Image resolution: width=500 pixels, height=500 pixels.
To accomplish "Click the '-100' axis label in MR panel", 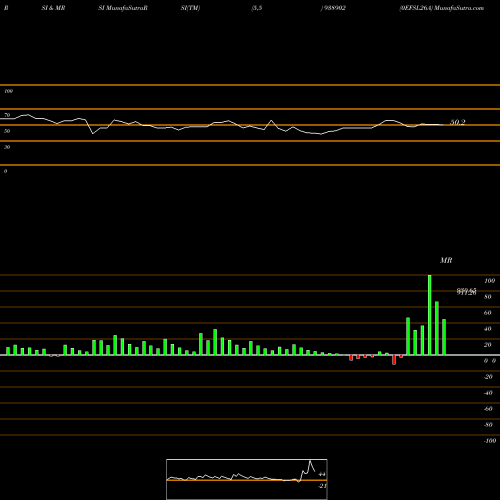I will 490,441.
